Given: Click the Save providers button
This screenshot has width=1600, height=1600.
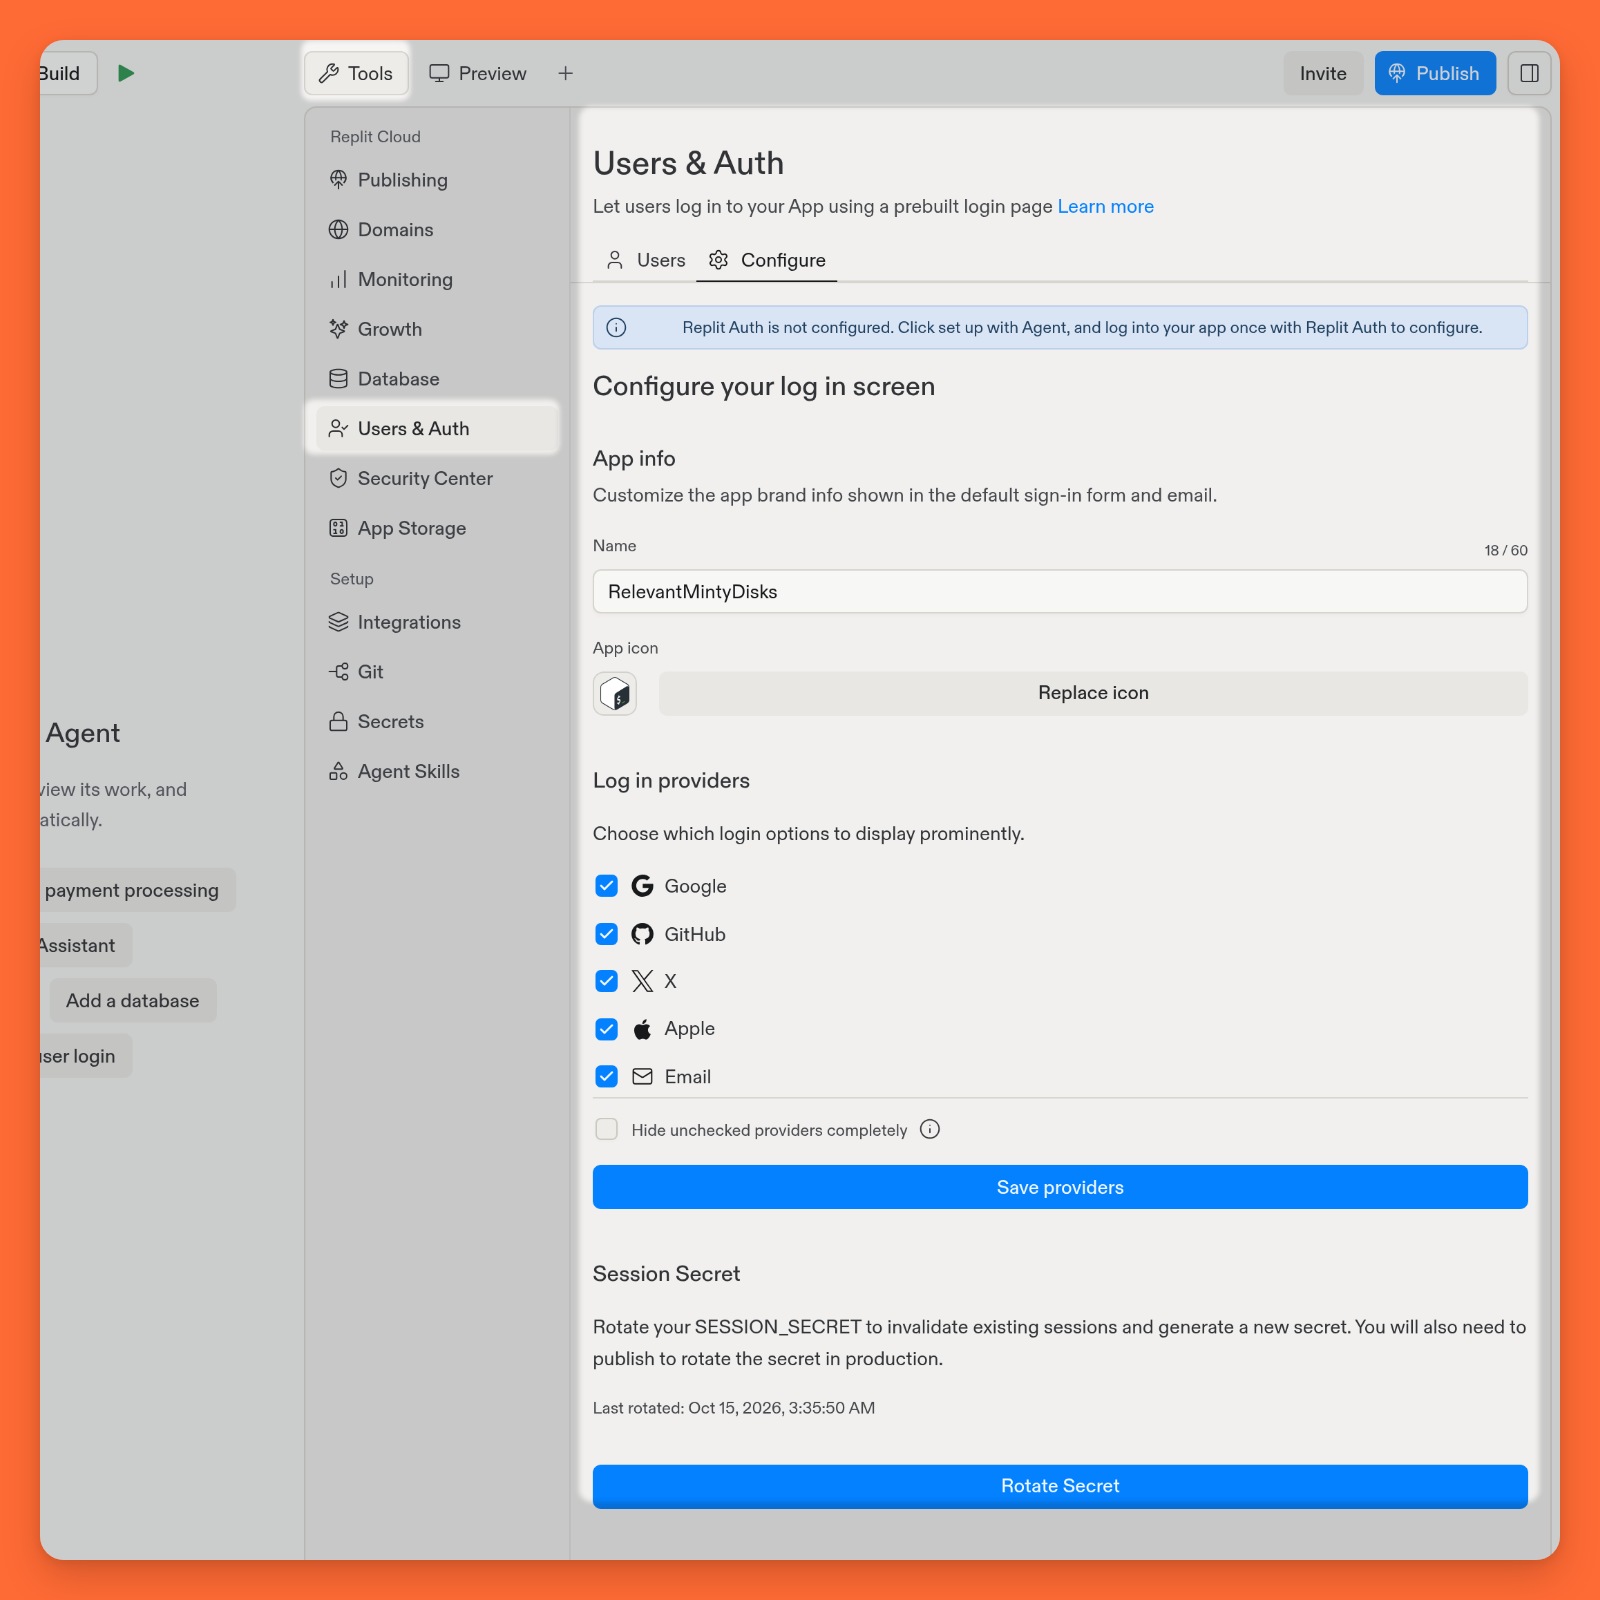Looking at the screenshot, I should tap(1060, 1188).
